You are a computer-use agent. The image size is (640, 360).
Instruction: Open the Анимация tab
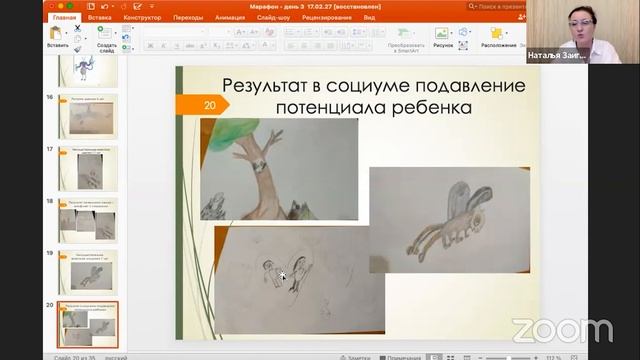point(230,18)
